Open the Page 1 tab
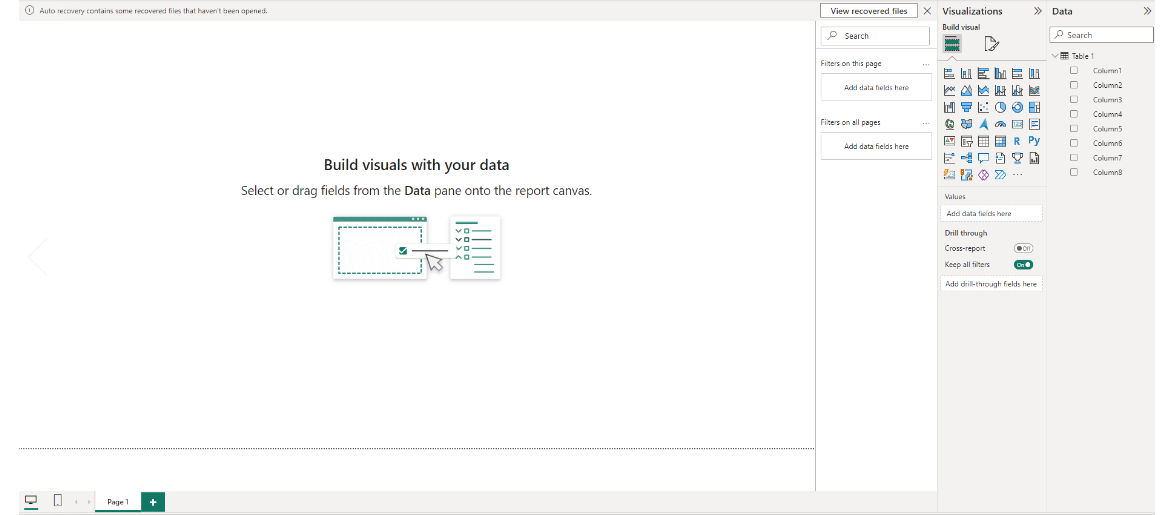The height and width of the screenshot is (515, 1166). point(117,502)
